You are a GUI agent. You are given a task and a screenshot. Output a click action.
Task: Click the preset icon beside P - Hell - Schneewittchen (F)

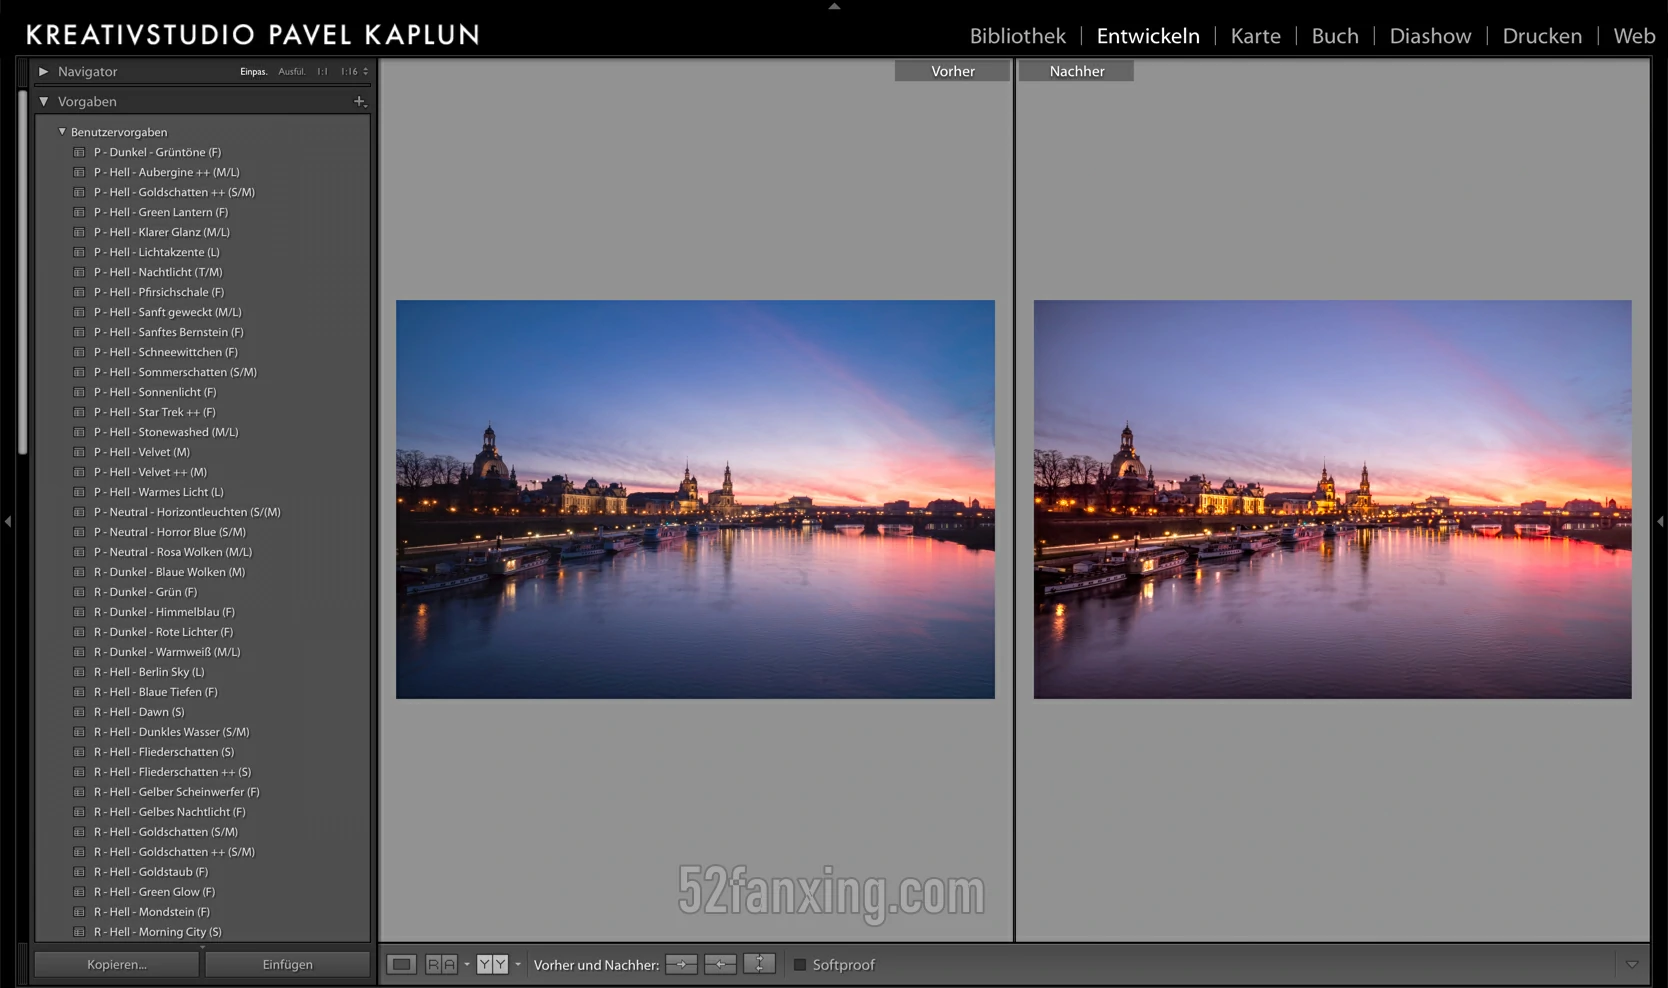coord(79,352)
